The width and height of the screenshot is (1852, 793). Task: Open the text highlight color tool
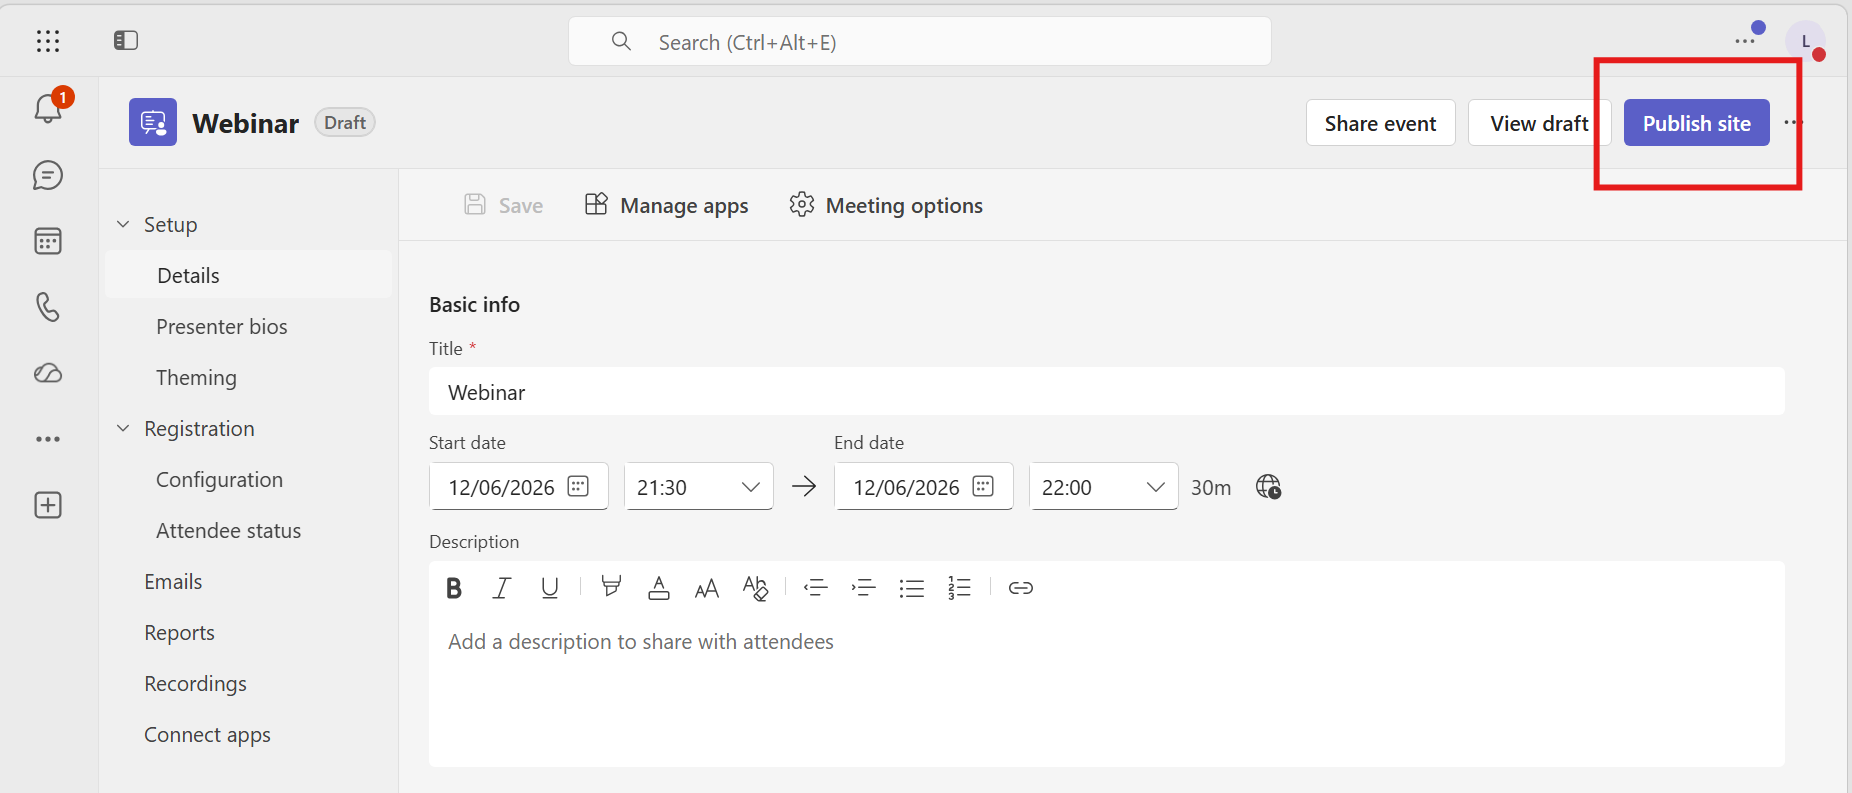(611, 587)
